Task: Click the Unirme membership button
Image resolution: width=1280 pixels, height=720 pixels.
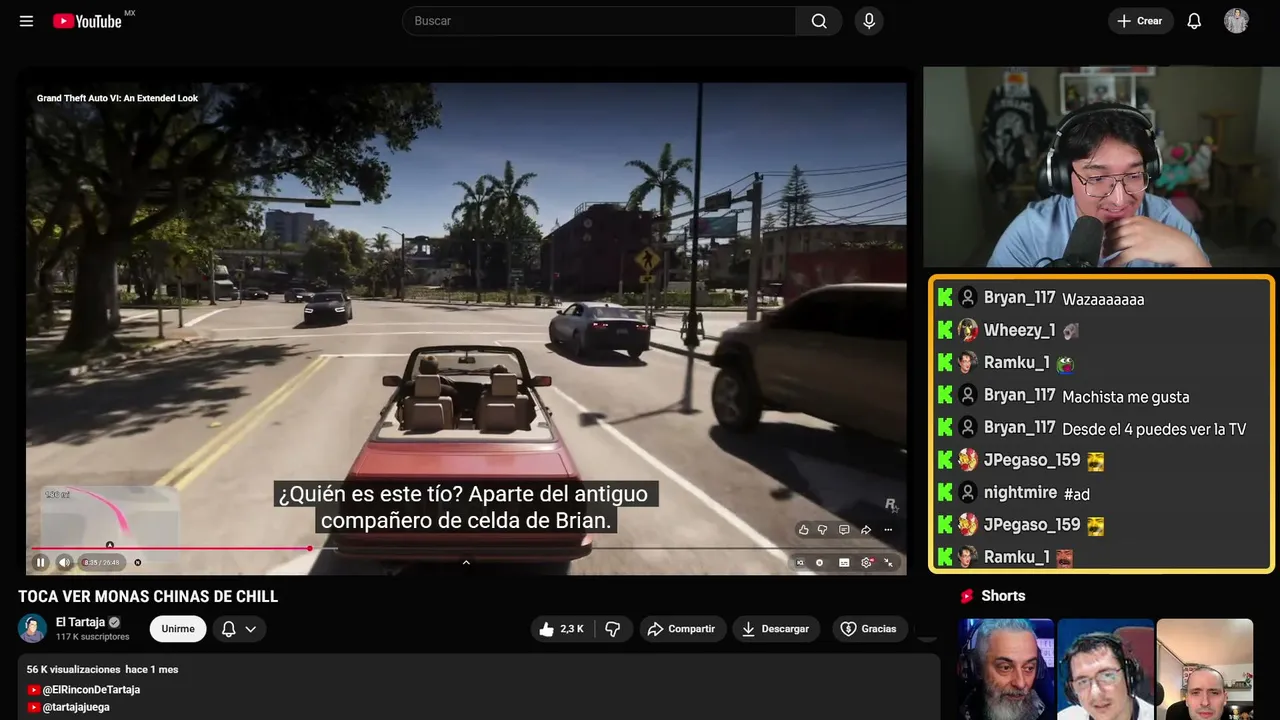Action: (x=178, y=629)
